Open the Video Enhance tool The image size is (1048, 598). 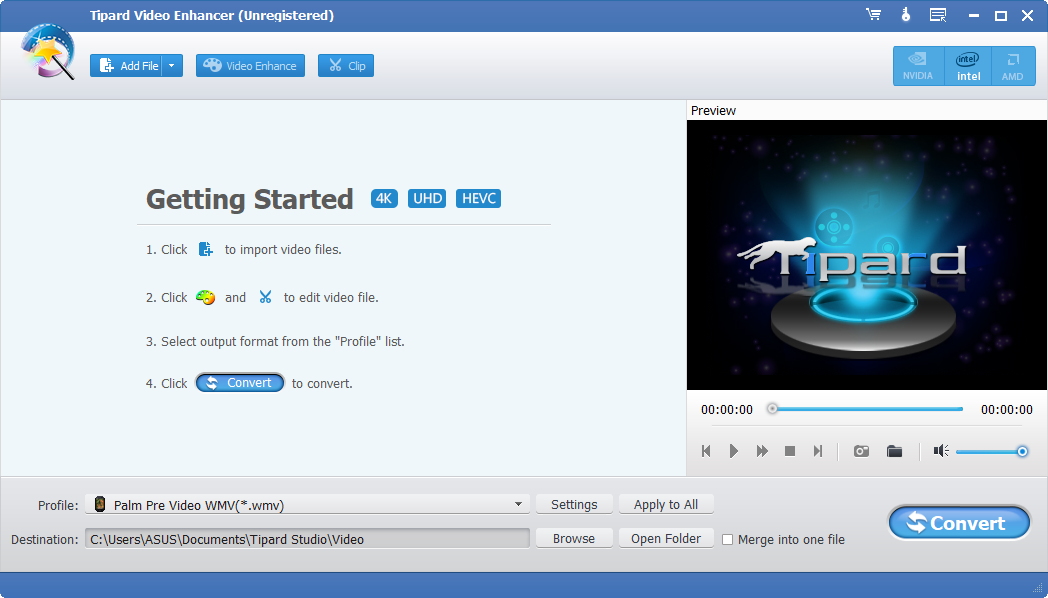point(250,65)
